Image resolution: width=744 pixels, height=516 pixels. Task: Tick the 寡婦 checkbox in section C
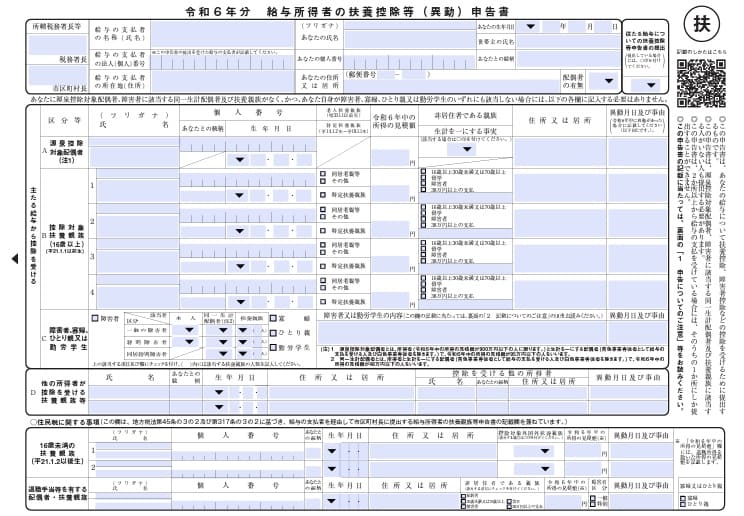point(273,318)
